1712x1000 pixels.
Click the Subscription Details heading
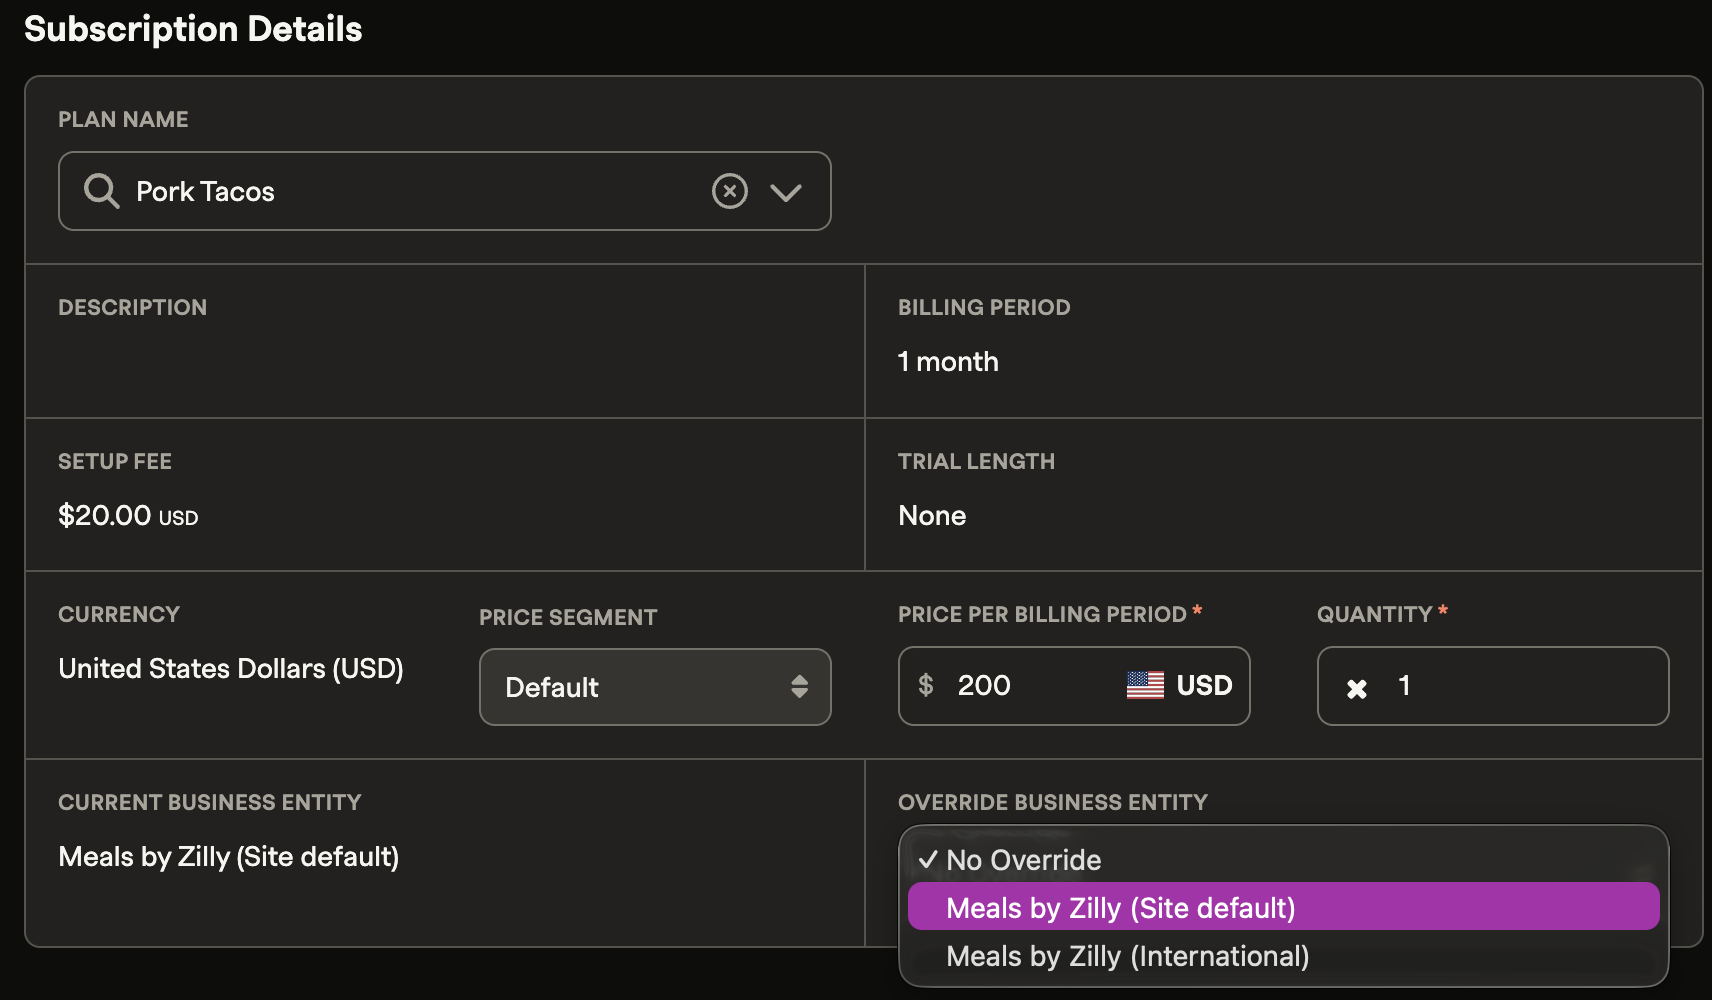point(193,29)
